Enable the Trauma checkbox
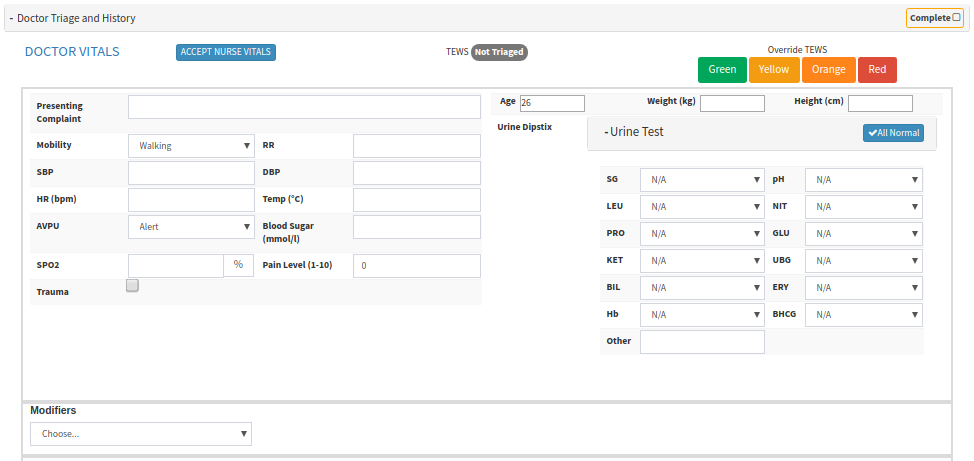 132,286
